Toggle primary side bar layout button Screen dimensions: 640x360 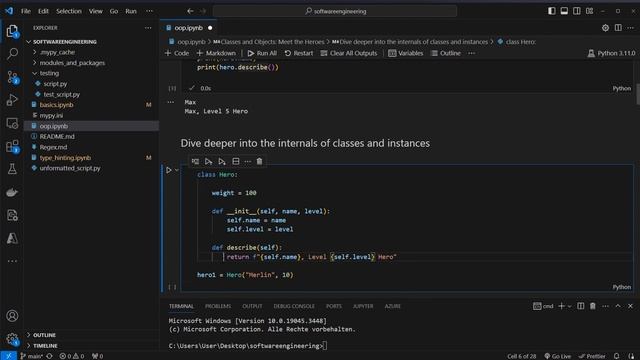click(x=552, y=11)
